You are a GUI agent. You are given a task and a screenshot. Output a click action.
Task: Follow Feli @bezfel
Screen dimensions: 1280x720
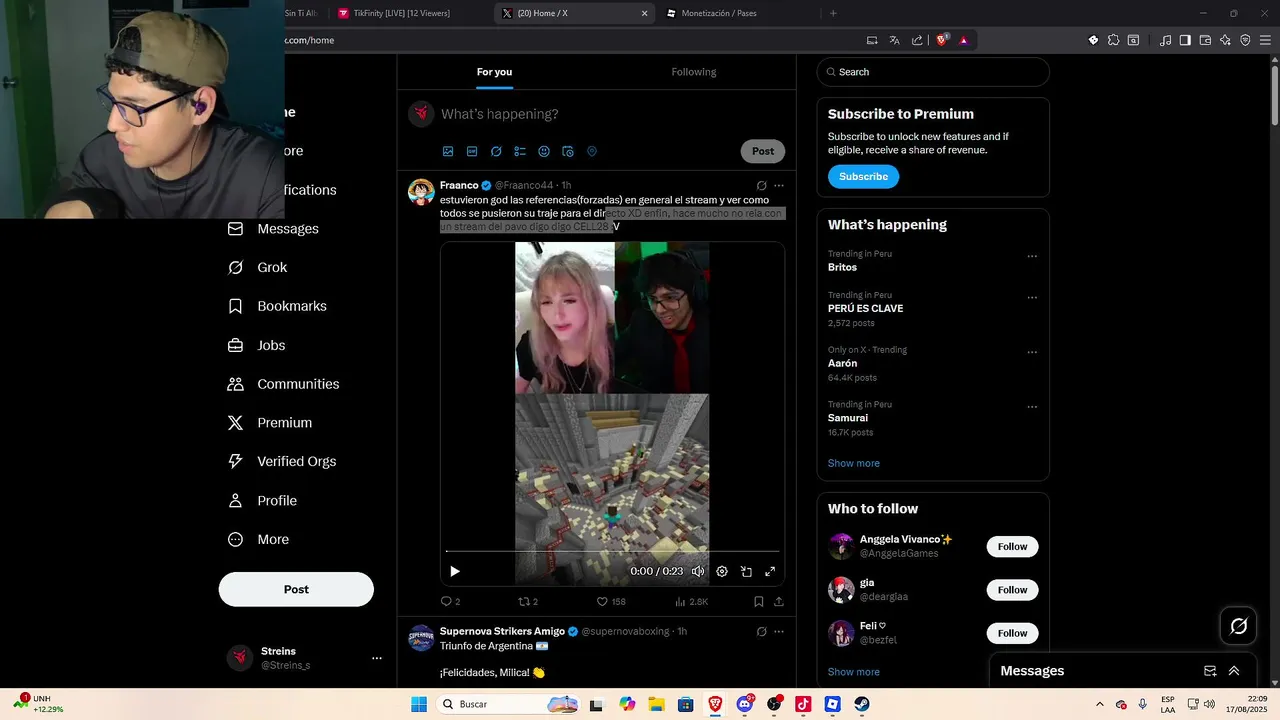(1012, 633)
